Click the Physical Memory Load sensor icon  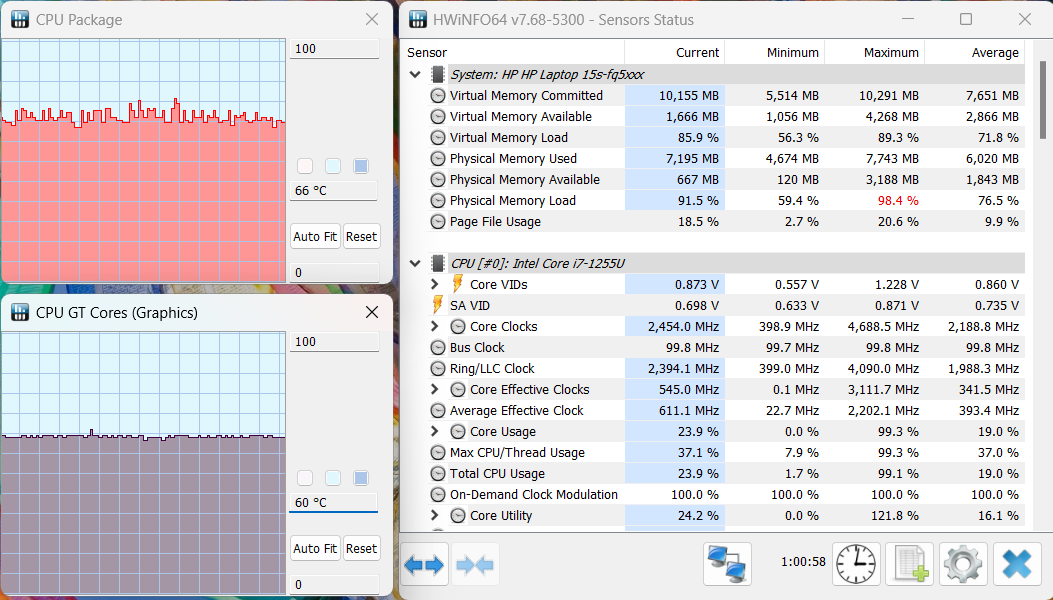438,200
